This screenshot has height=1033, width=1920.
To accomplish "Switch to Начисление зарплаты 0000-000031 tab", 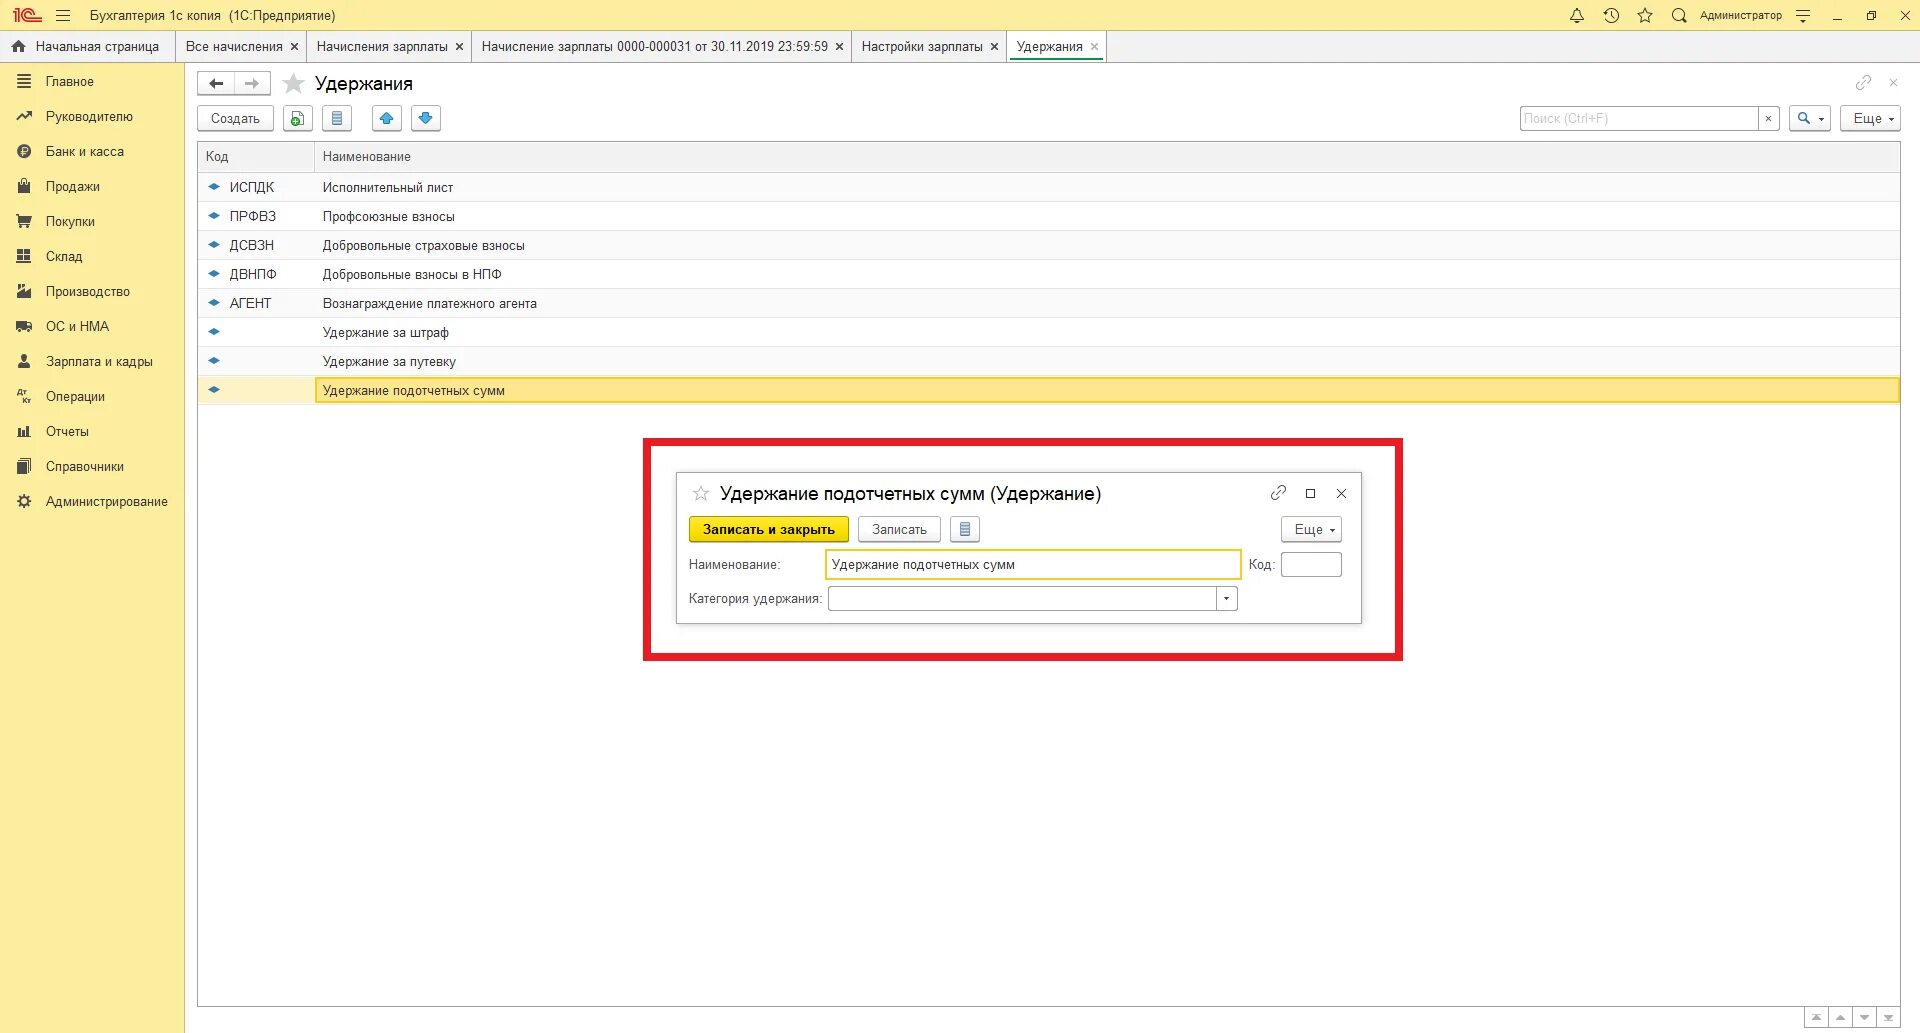I will click(x=654, y=46).
